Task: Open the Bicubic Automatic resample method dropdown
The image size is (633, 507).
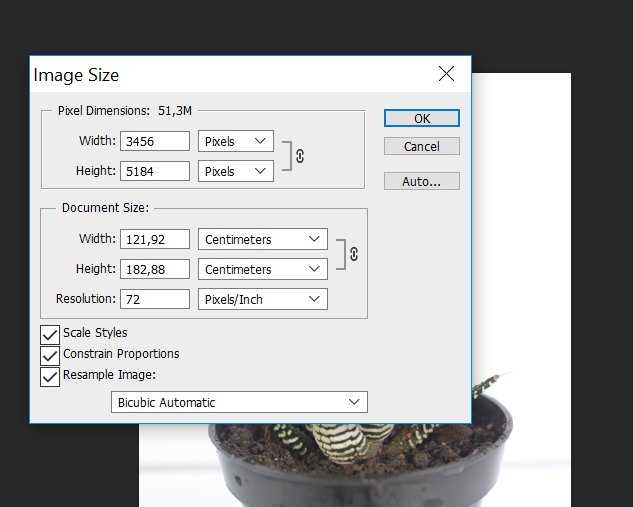Action: [x=239, y=402]
